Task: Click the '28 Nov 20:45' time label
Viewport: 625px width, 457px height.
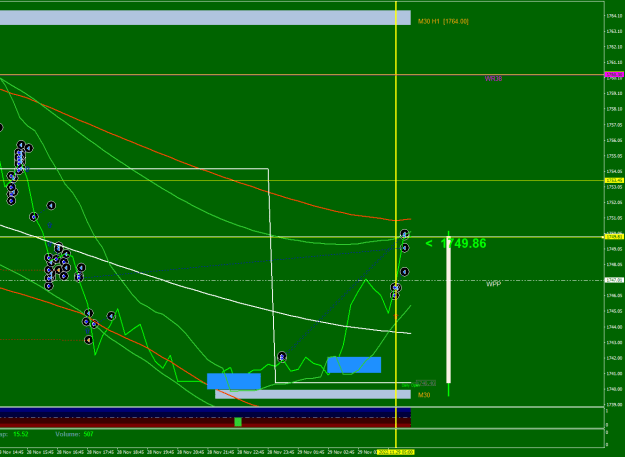Action: click(x=192, y=453)
